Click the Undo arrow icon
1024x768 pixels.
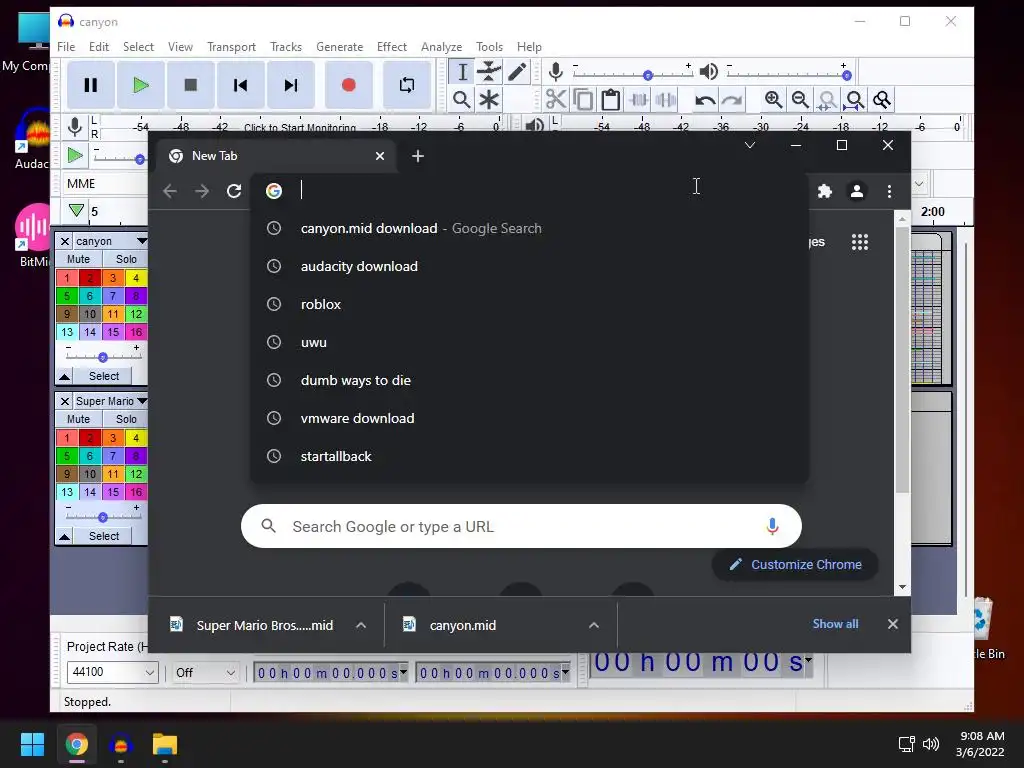tap(705, 99)
